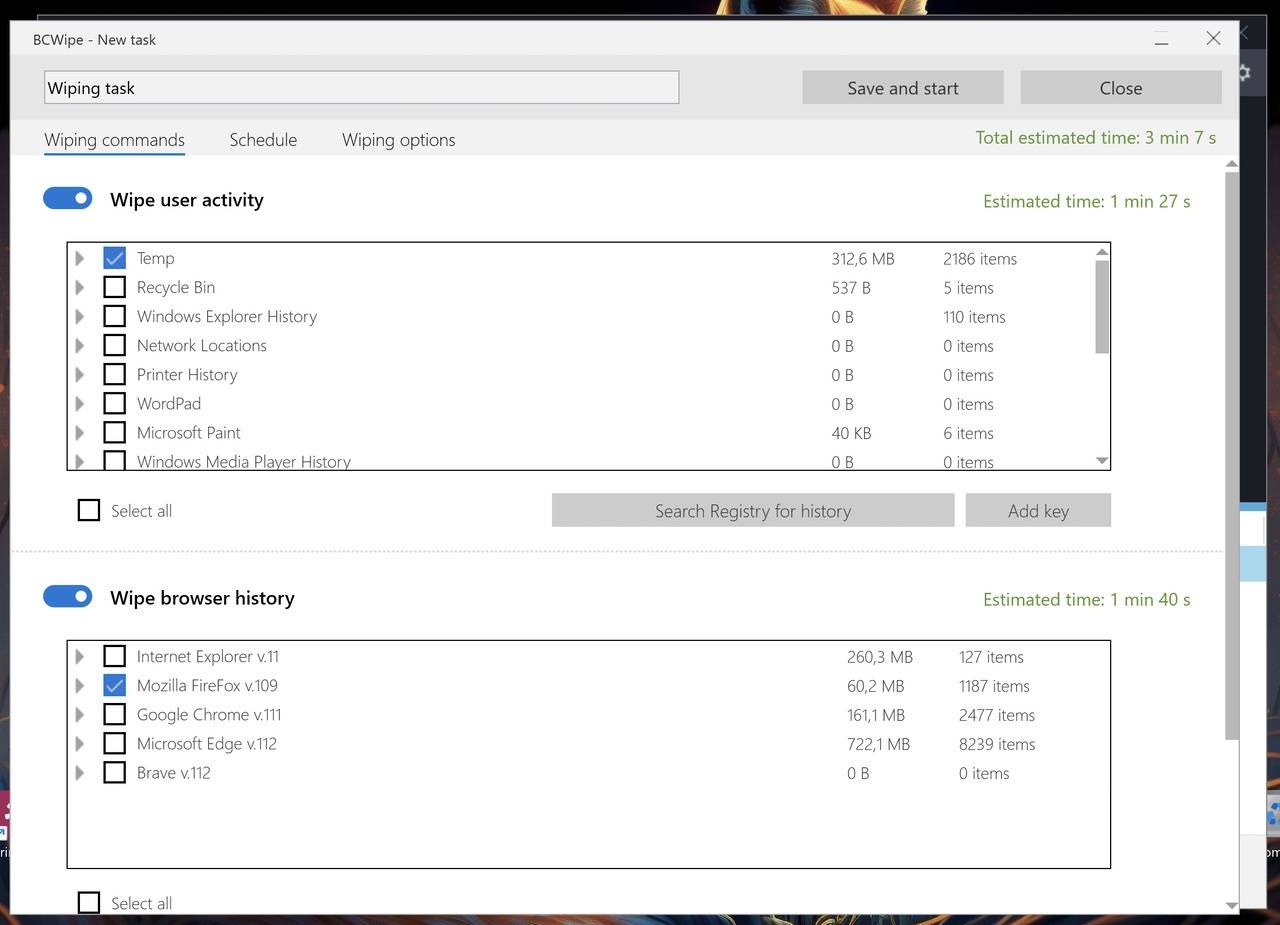1280x925 pixels.
Task: Click the Estimated time: 1 min 27 s text
Action: coord(1087,201)
